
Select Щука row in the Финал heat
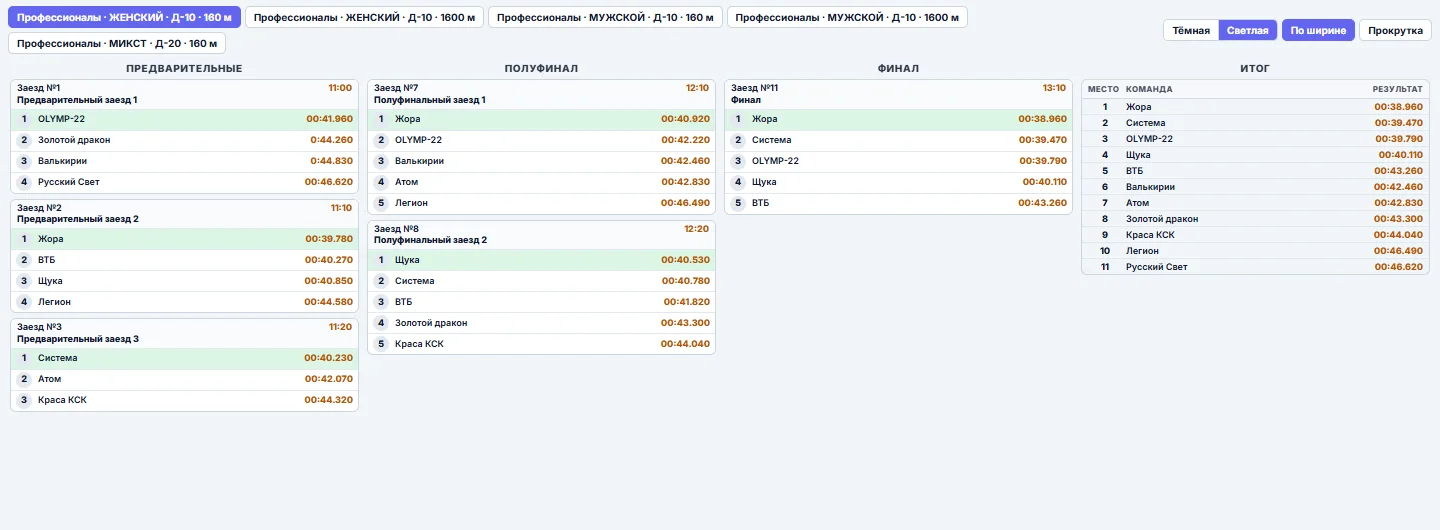[898, 182]
